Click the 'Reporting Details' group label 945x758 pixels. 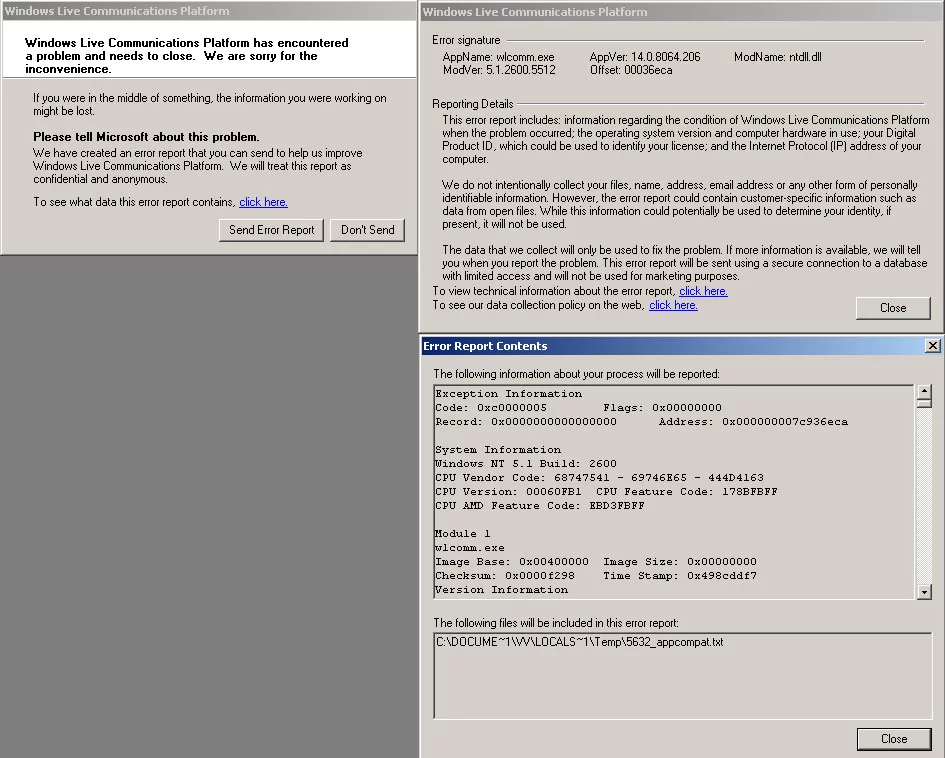(472, 104)
